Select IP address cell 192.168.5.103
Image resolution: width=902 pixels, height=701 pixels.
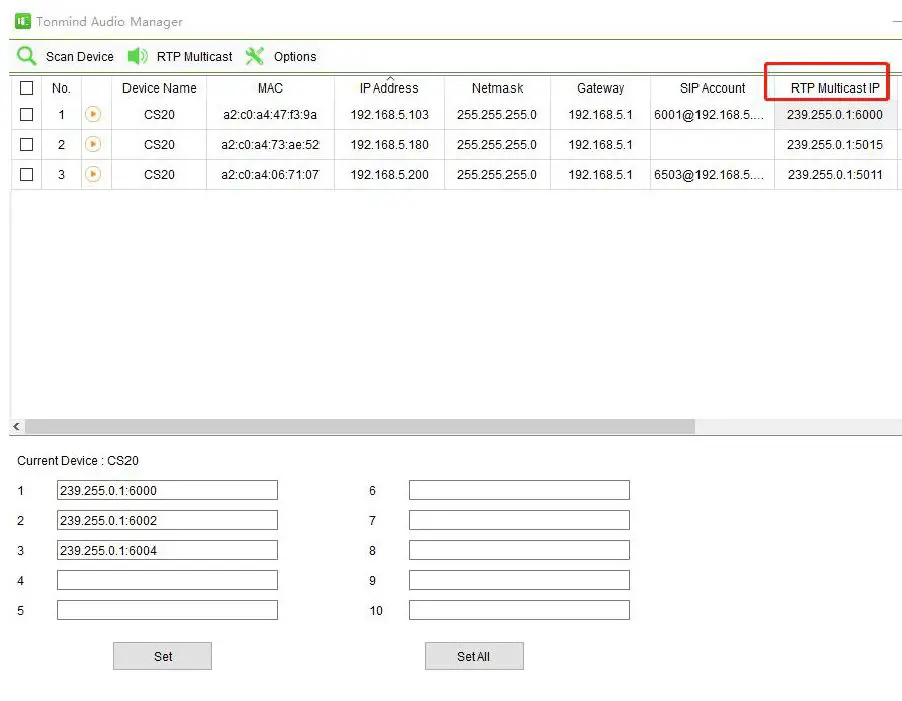389,114
